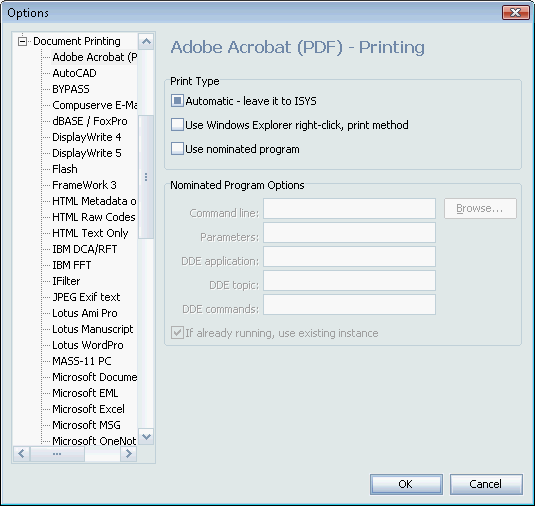Viewport: 535px width, 506px height.
Task: Click the horizontal scroll right arrow
Action: tap(129, 454)
